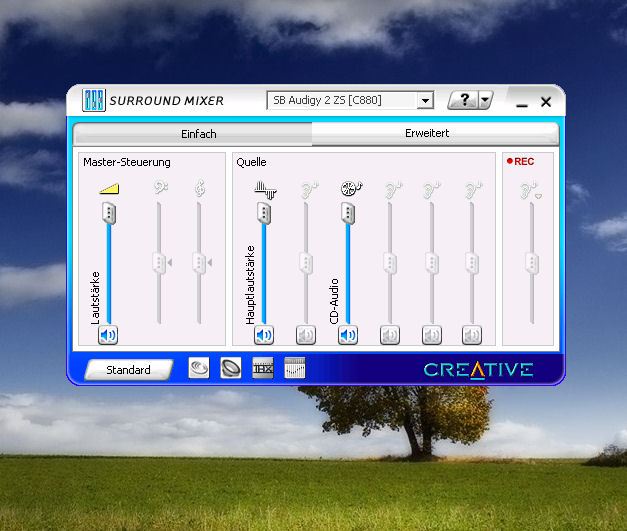Click the greyed ear icon of sixth Quelle channel
This screenshot has width=627, height=531.
coord(473,190)
